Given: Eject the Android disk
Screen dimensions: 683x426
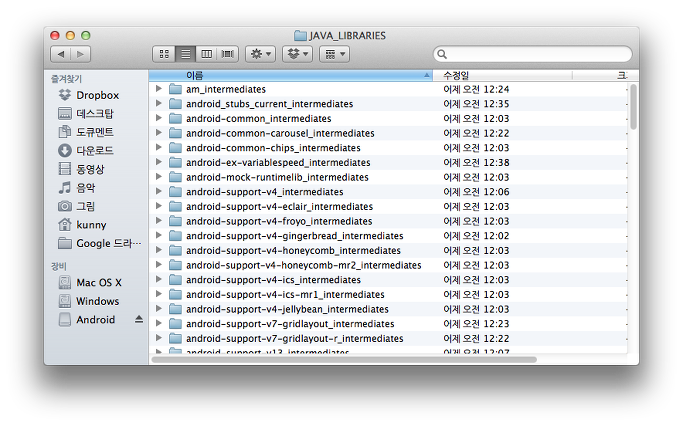Looking at the screenshot, I should 139,319.
